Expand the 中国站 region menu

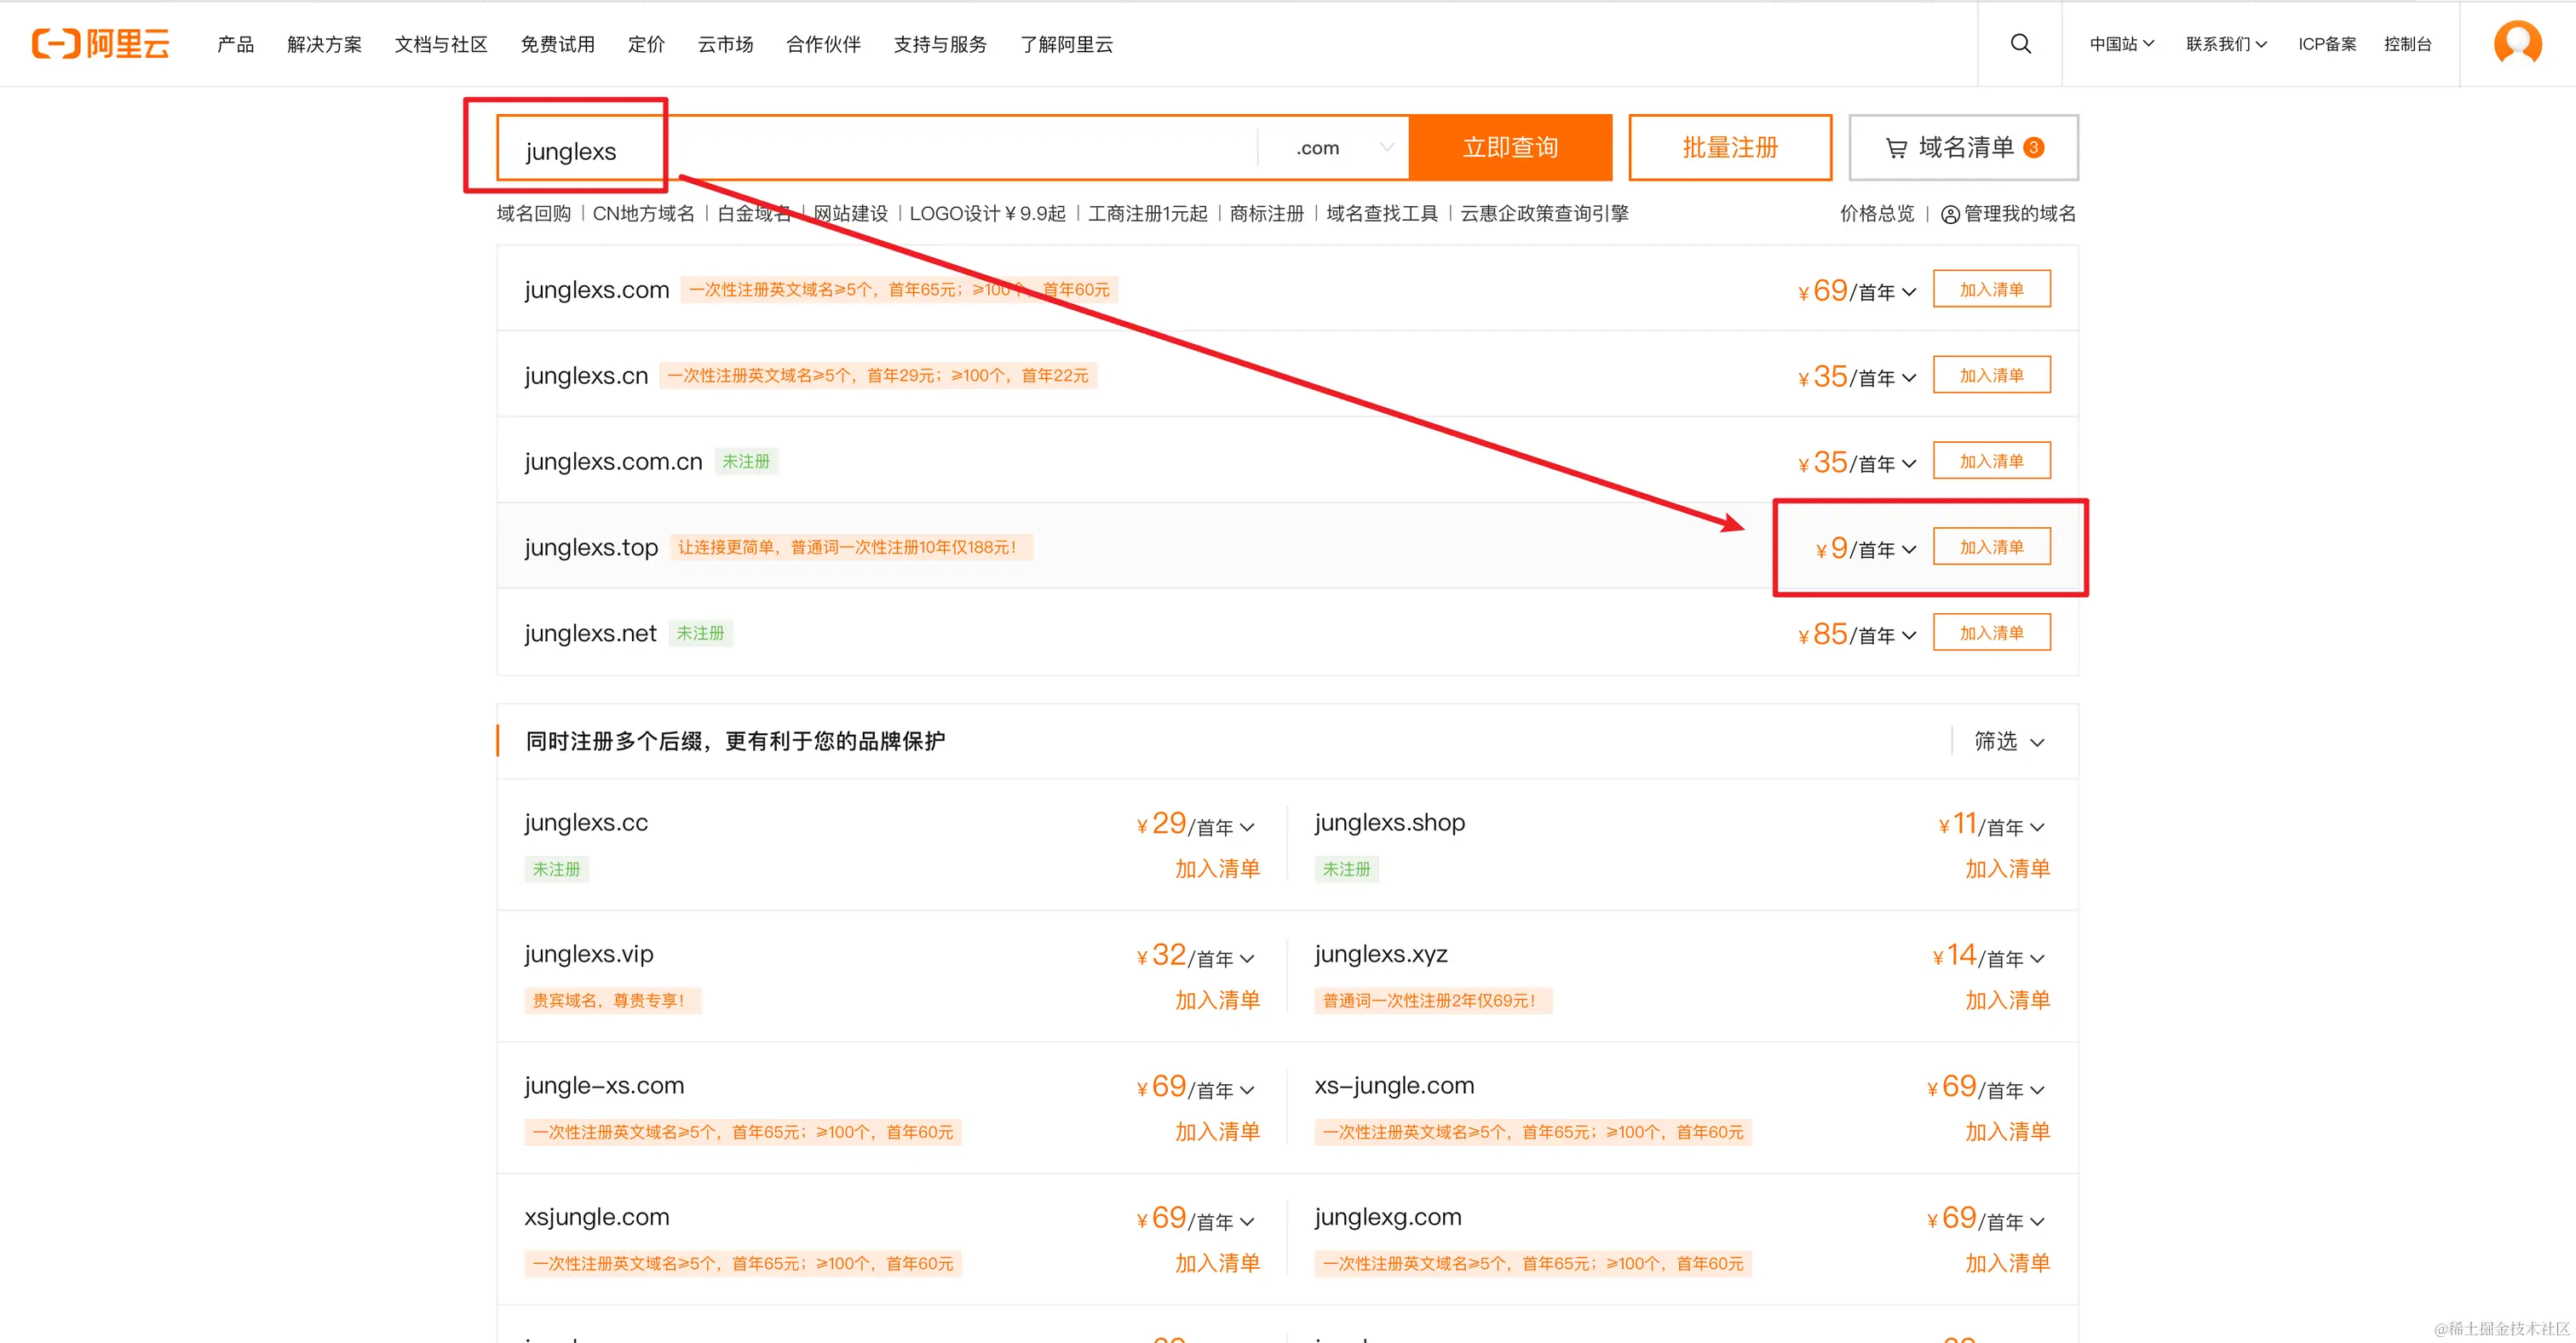click(x=2121, y=44)
